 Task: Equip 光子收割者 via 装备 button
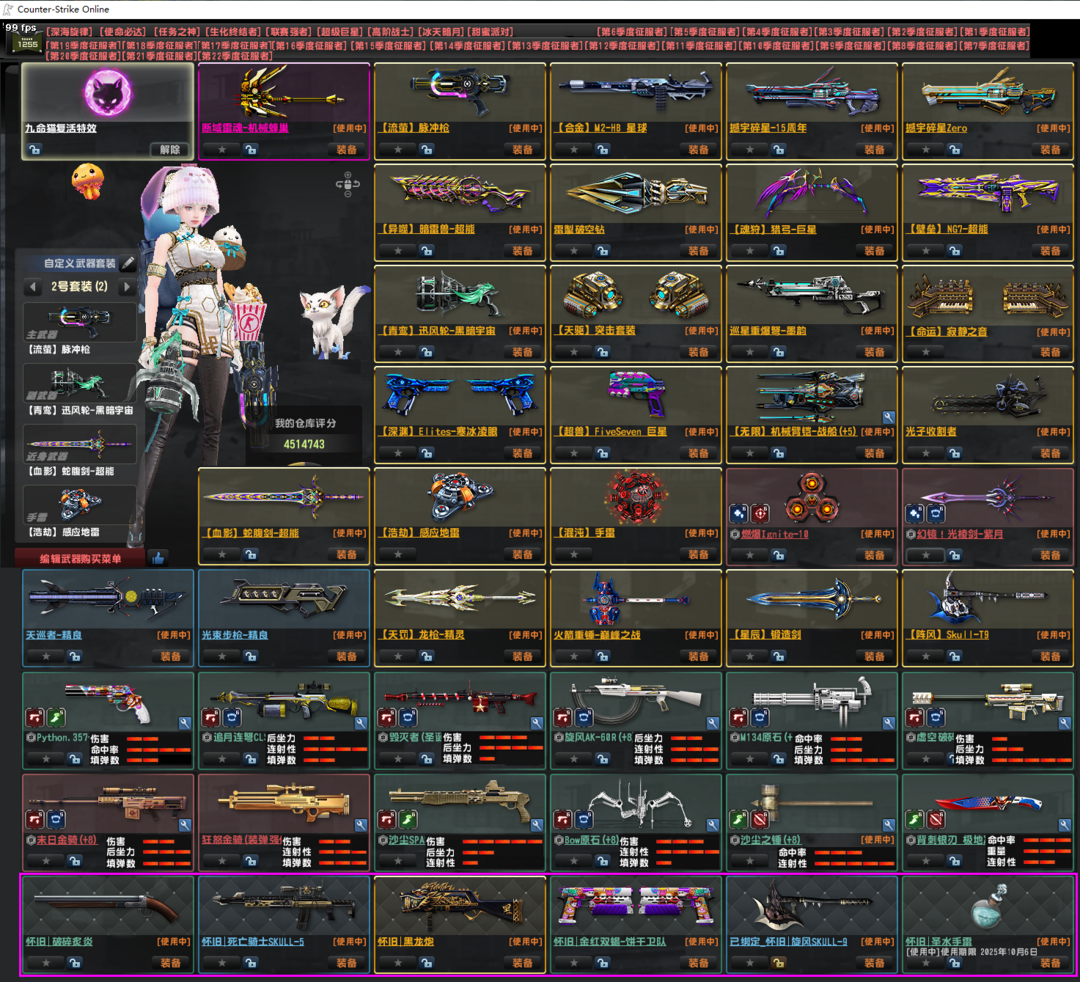tap(1050, 453)
